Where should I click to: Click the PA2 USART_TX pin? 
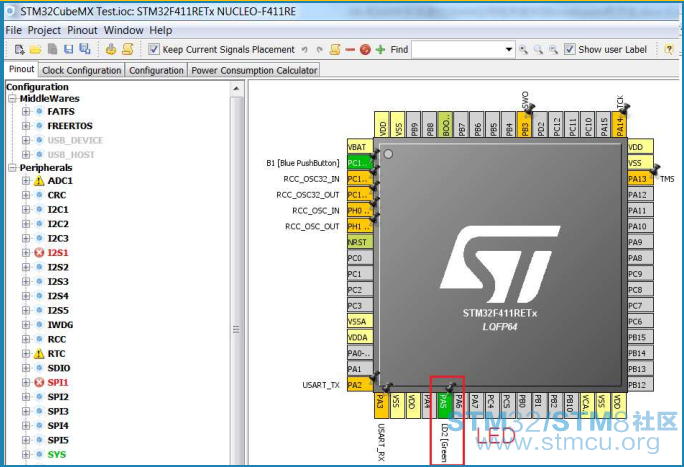point(360,385)
